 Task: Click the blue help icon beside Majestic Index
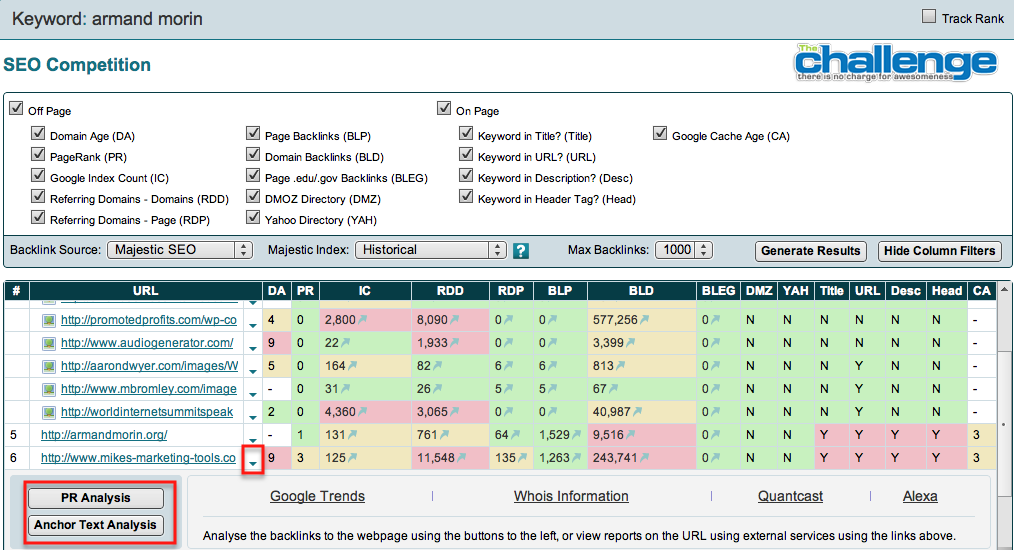[x=520, y=251]
